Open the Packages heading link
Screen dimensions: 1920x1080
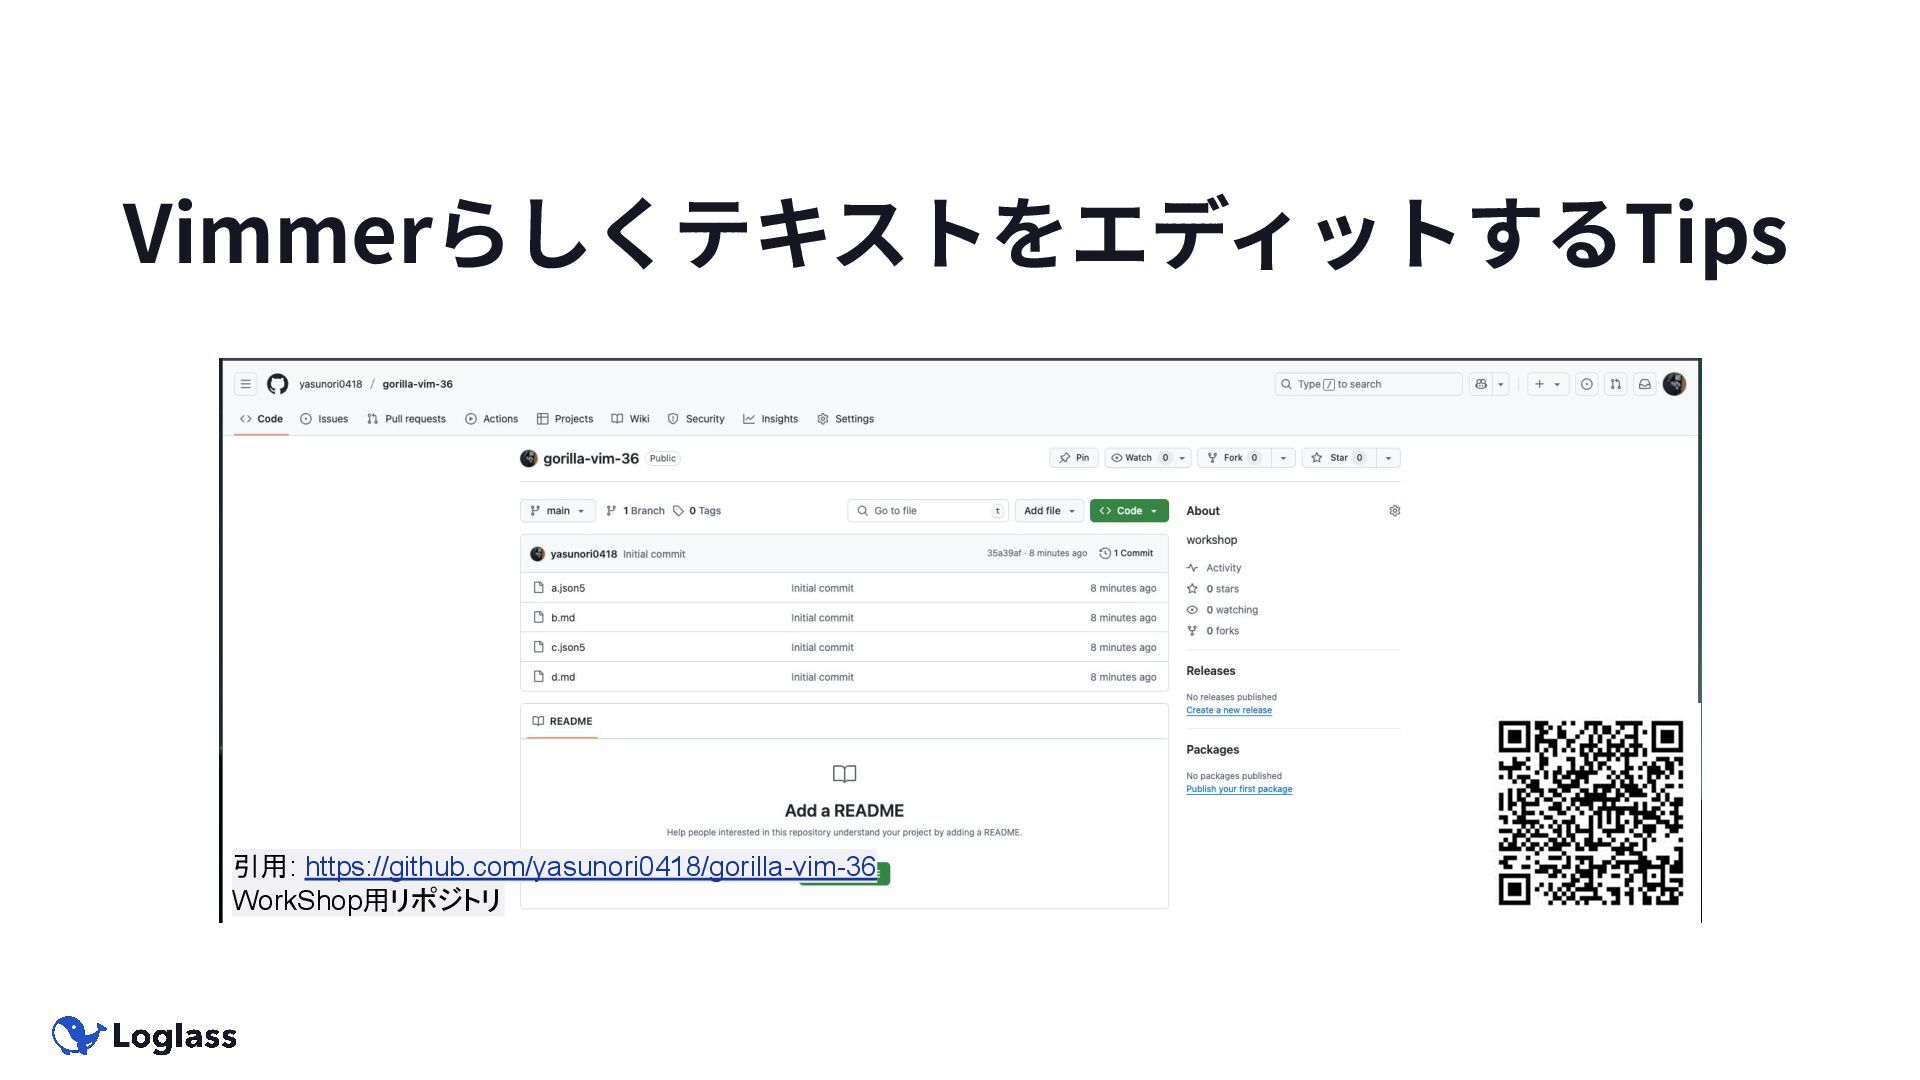(1213, 750)
